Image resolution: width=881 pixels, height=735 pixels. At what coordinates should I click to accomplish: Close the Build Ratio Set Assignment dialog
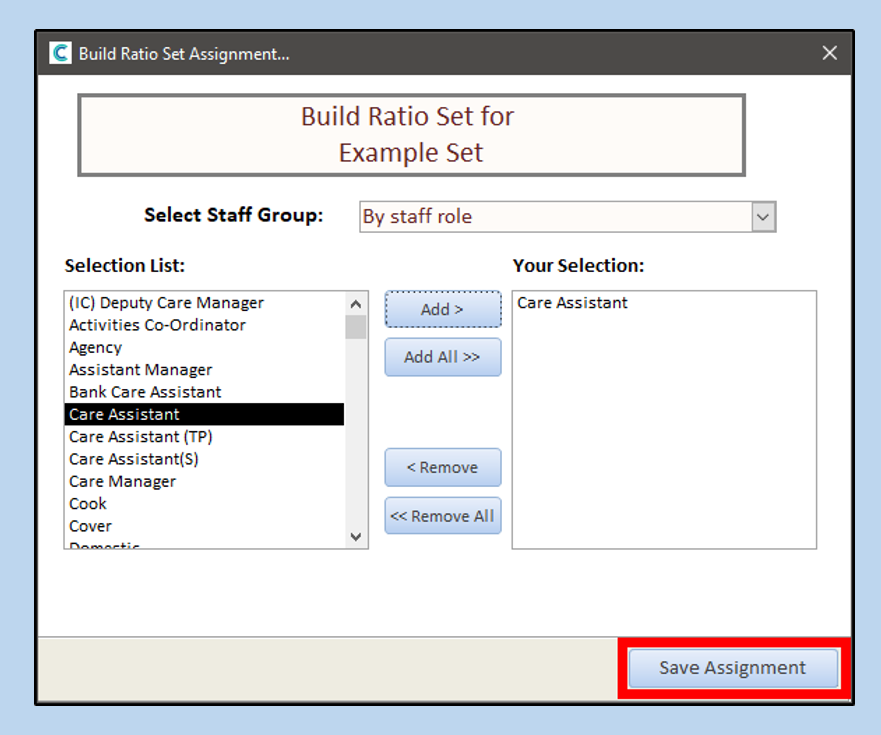pyautogui.click(x=829, y=54)
